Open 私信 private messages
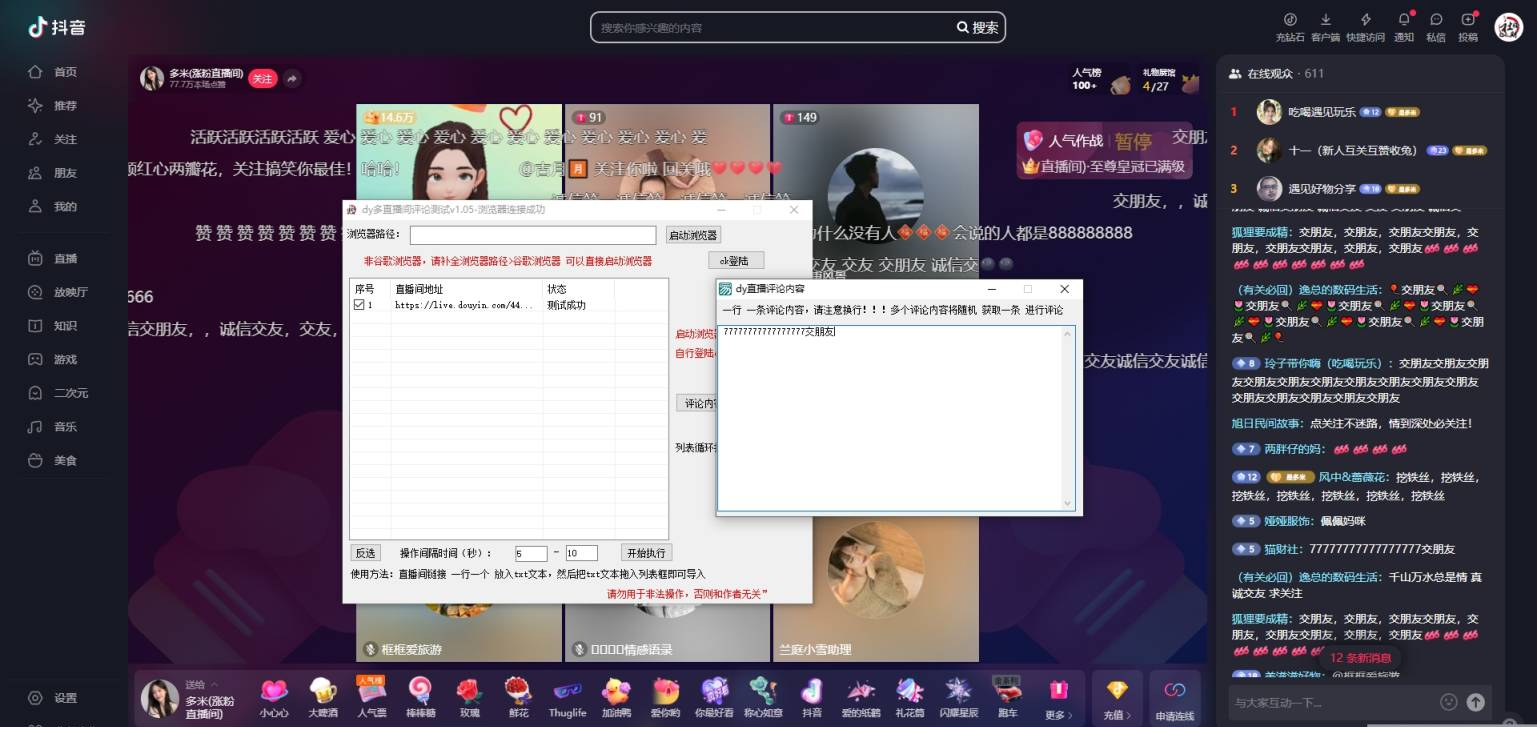 pos(1436,19)
